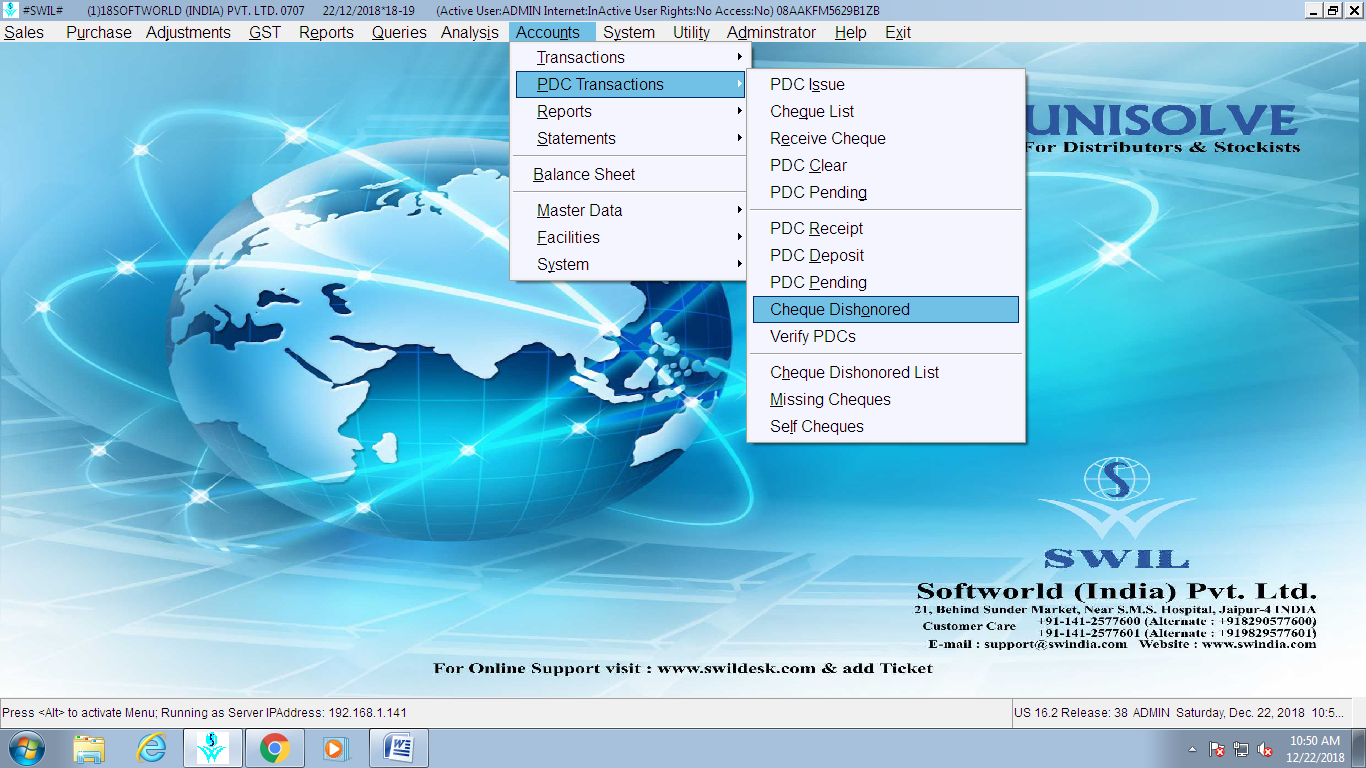Click the taskbar clock showing 10:50 AM
1366x768 pixels.
(x=1315, y=749)
